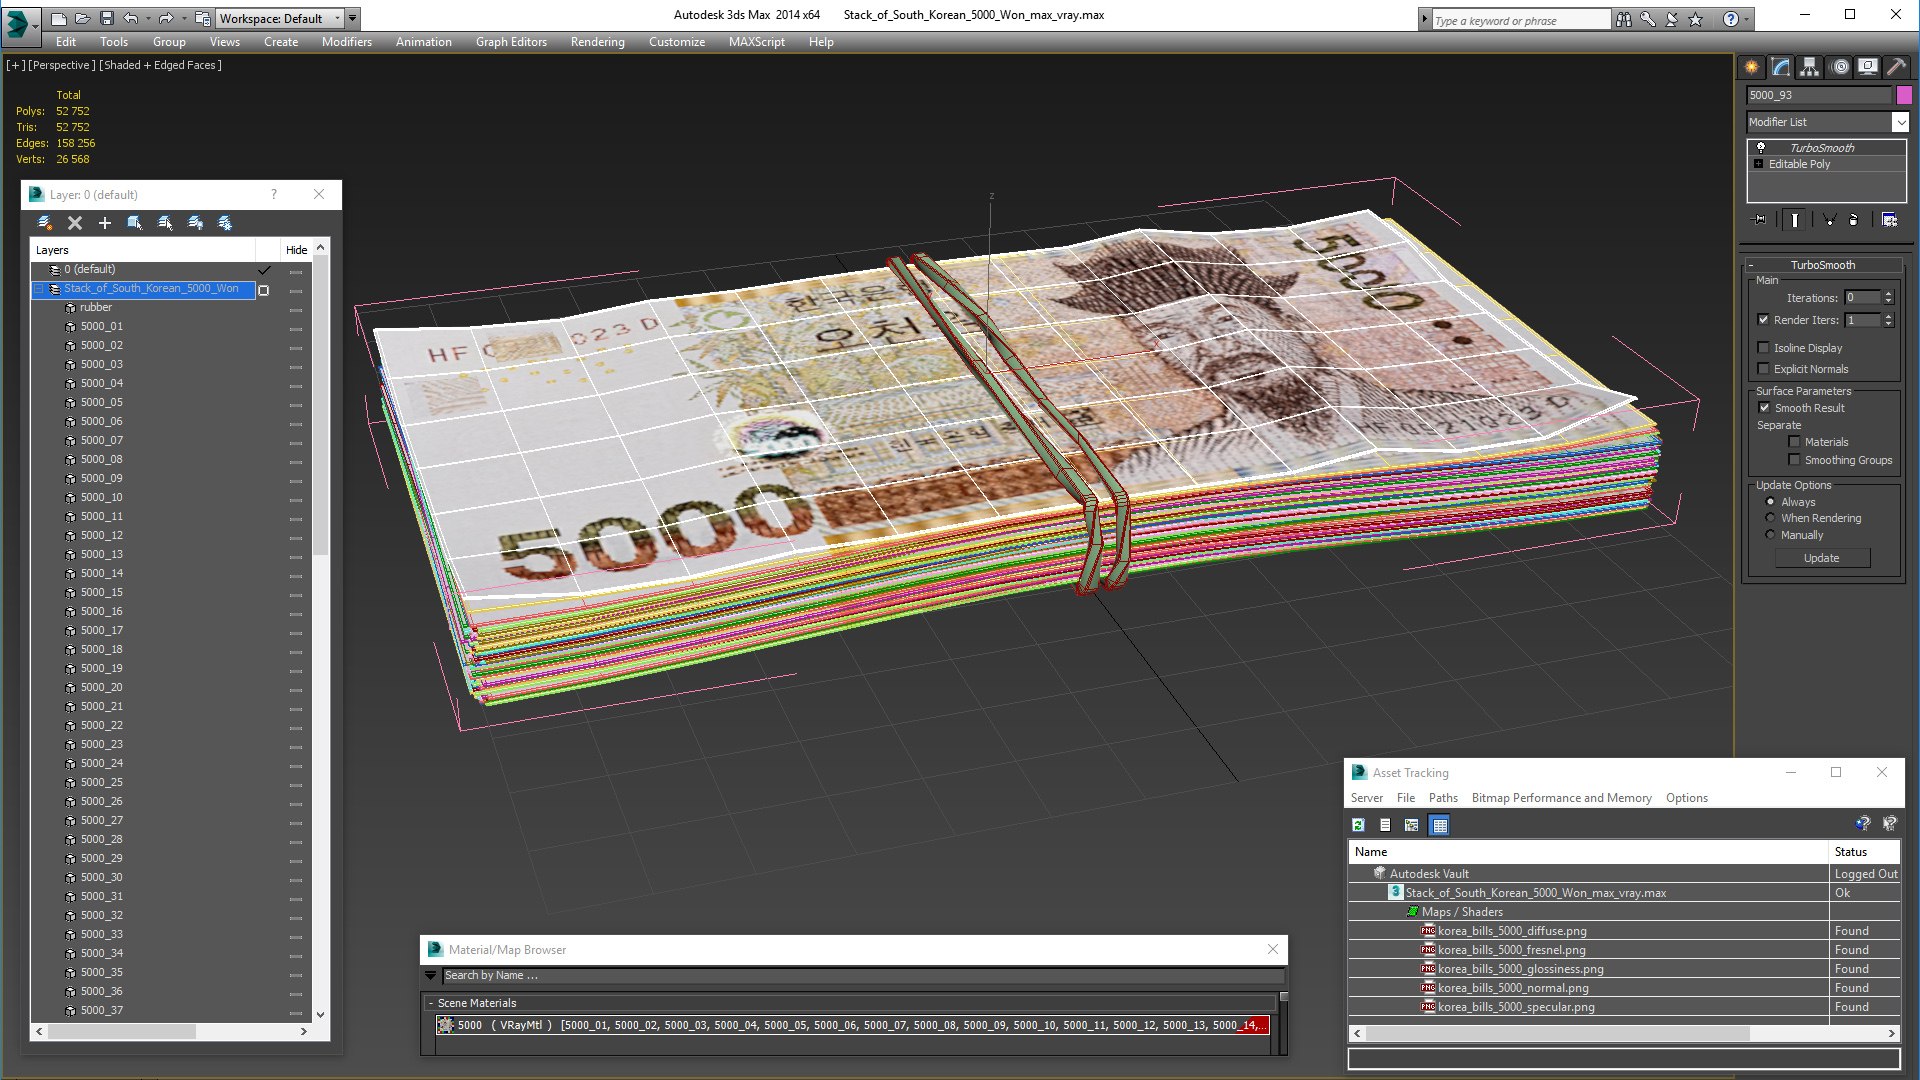This screenshot has width=1920, height=1080.
Task: Open Undo history dropdown arrow
Action: pyautogui.click(x=148, y=18)
